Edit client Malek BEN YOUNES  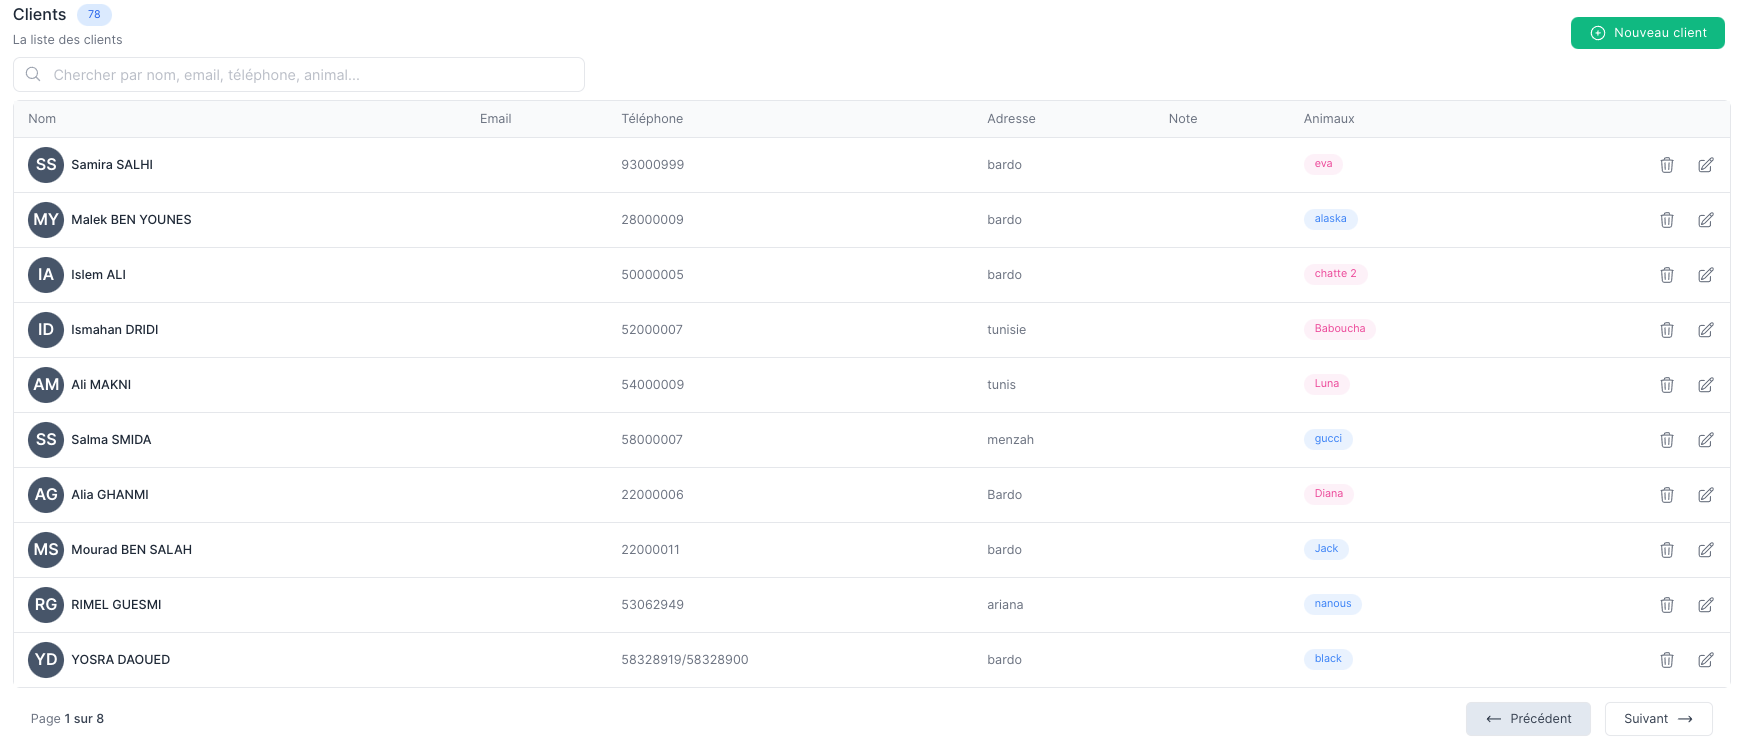click(1706, 220)
